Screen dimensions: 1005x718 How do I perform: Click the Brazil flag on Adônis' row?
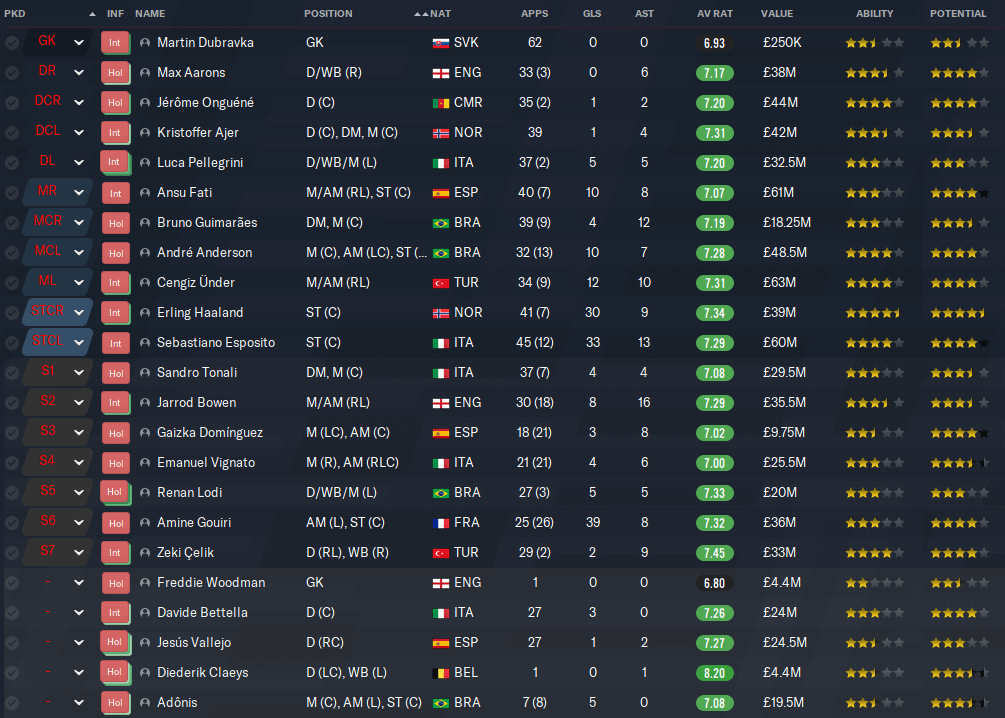(x=441, y=703)
